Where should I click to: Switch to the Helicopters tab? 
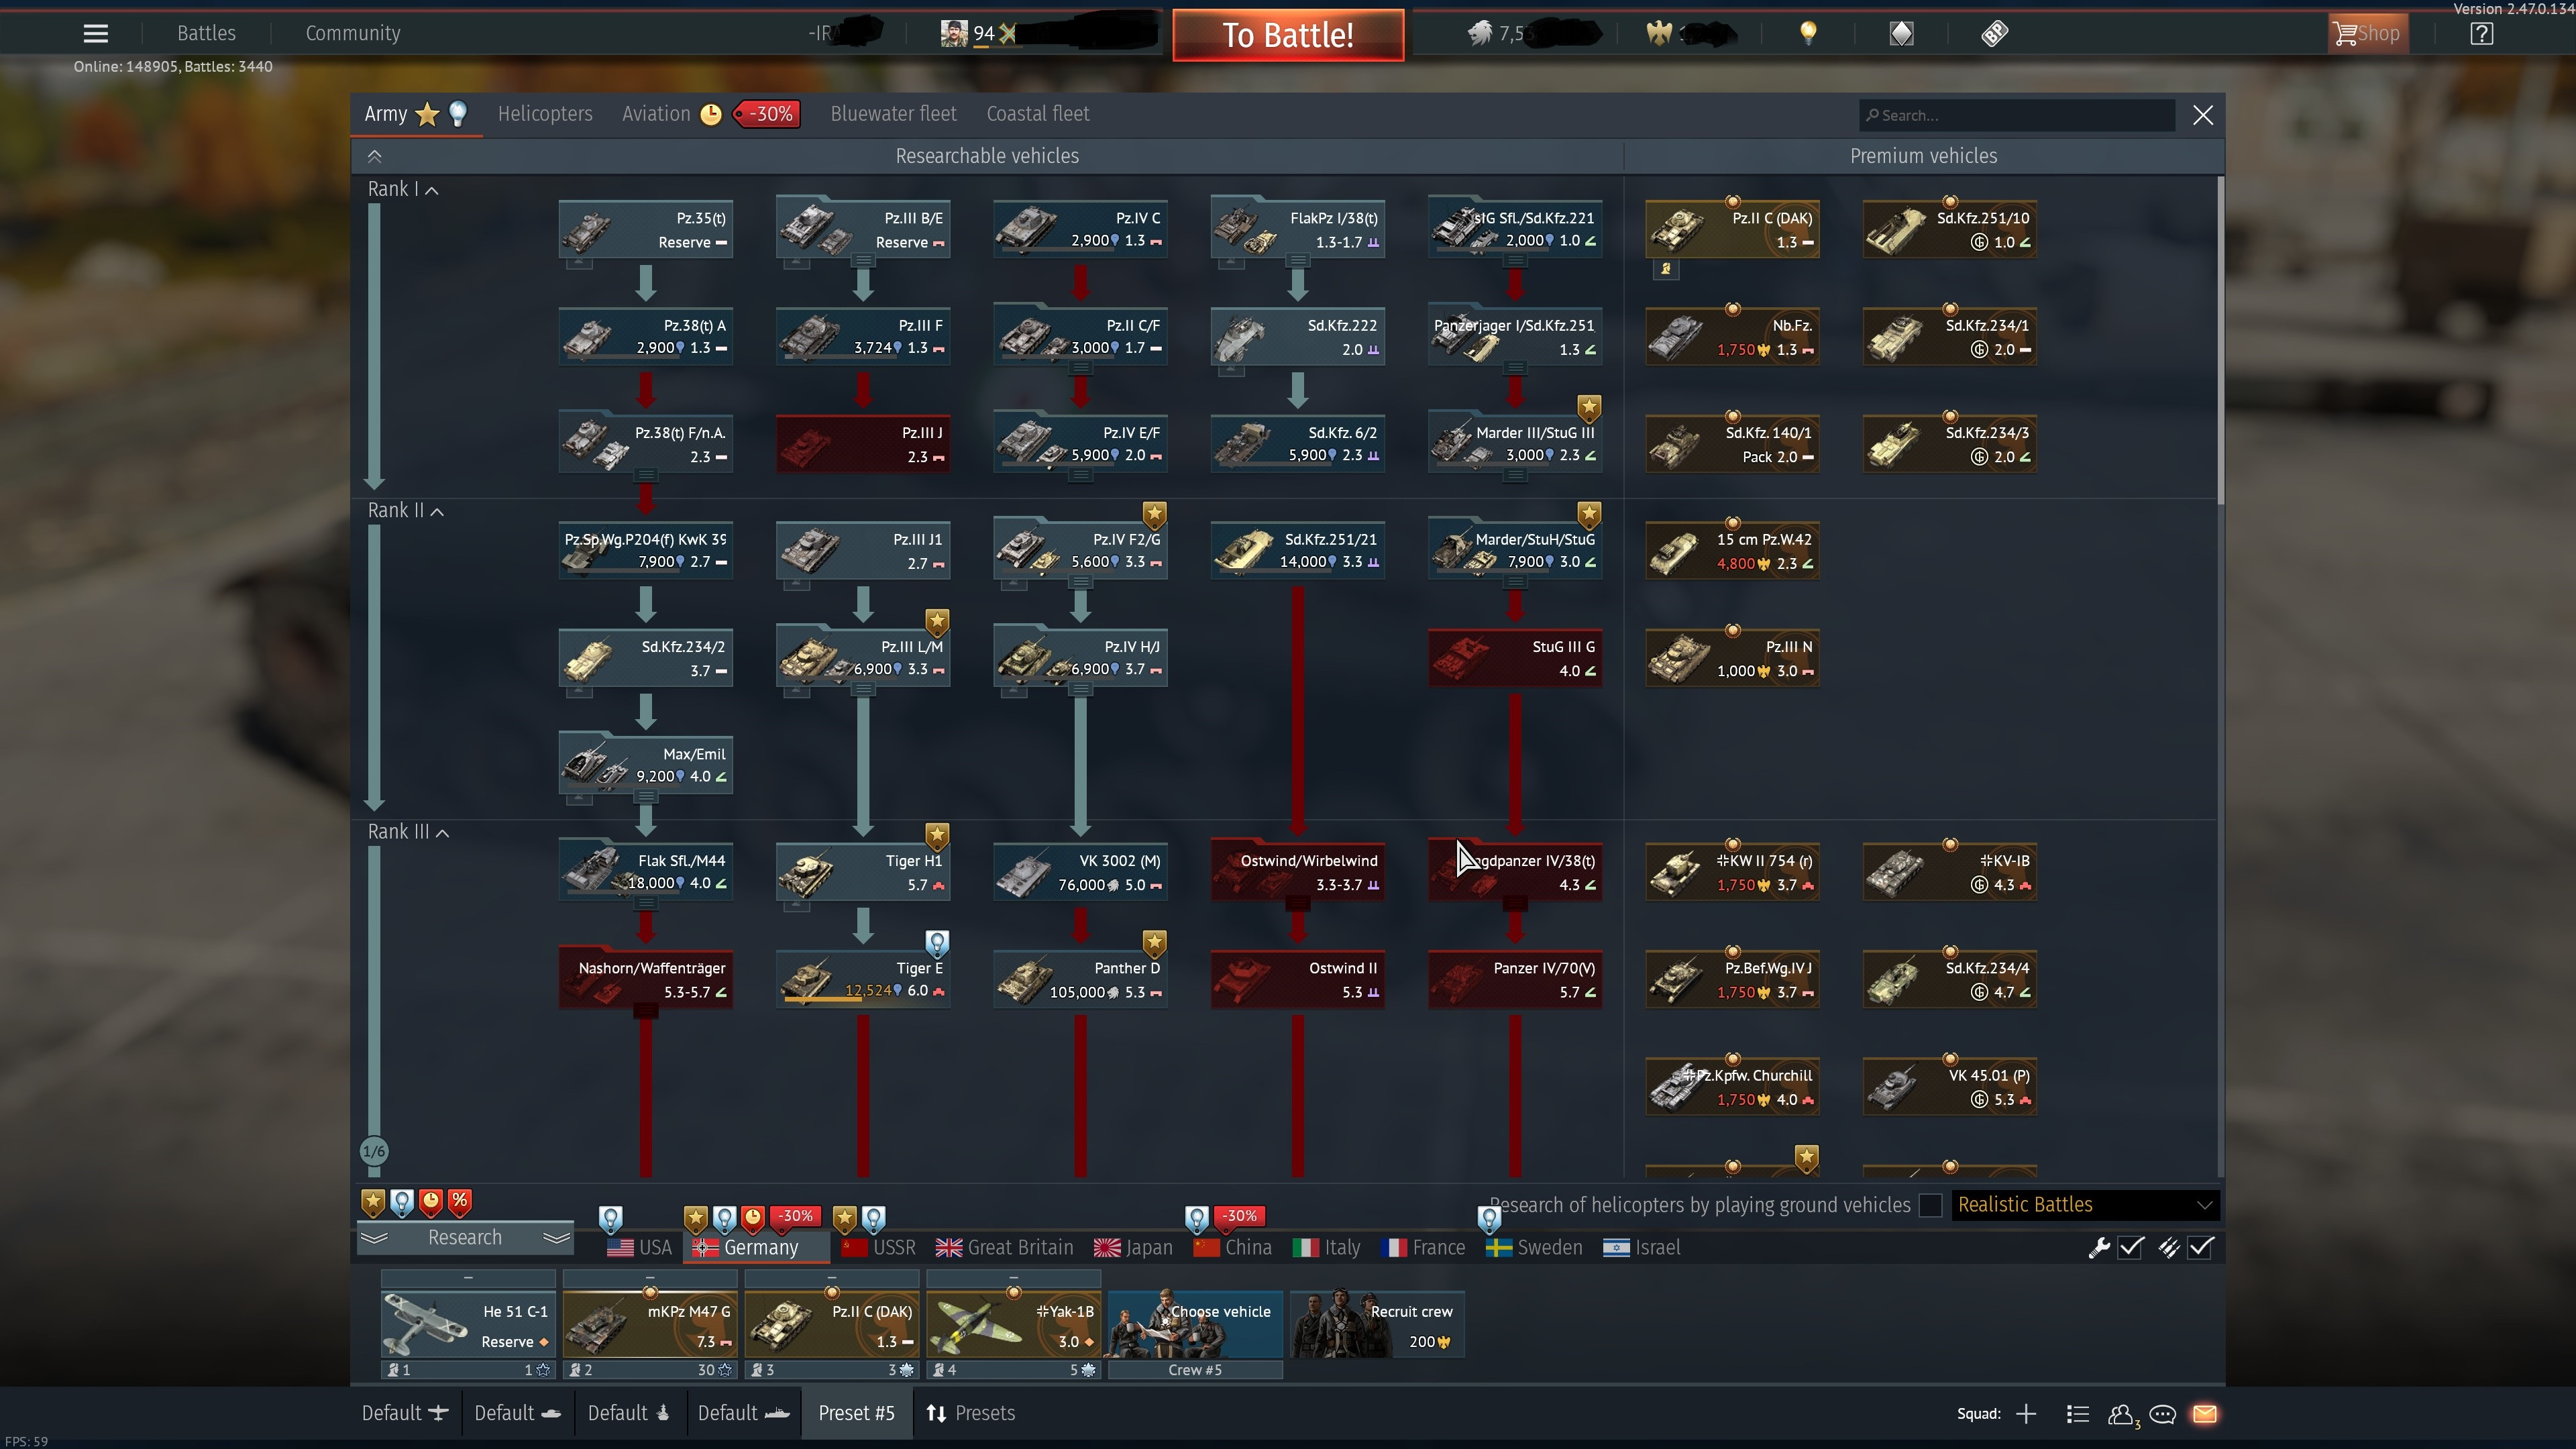545,114
